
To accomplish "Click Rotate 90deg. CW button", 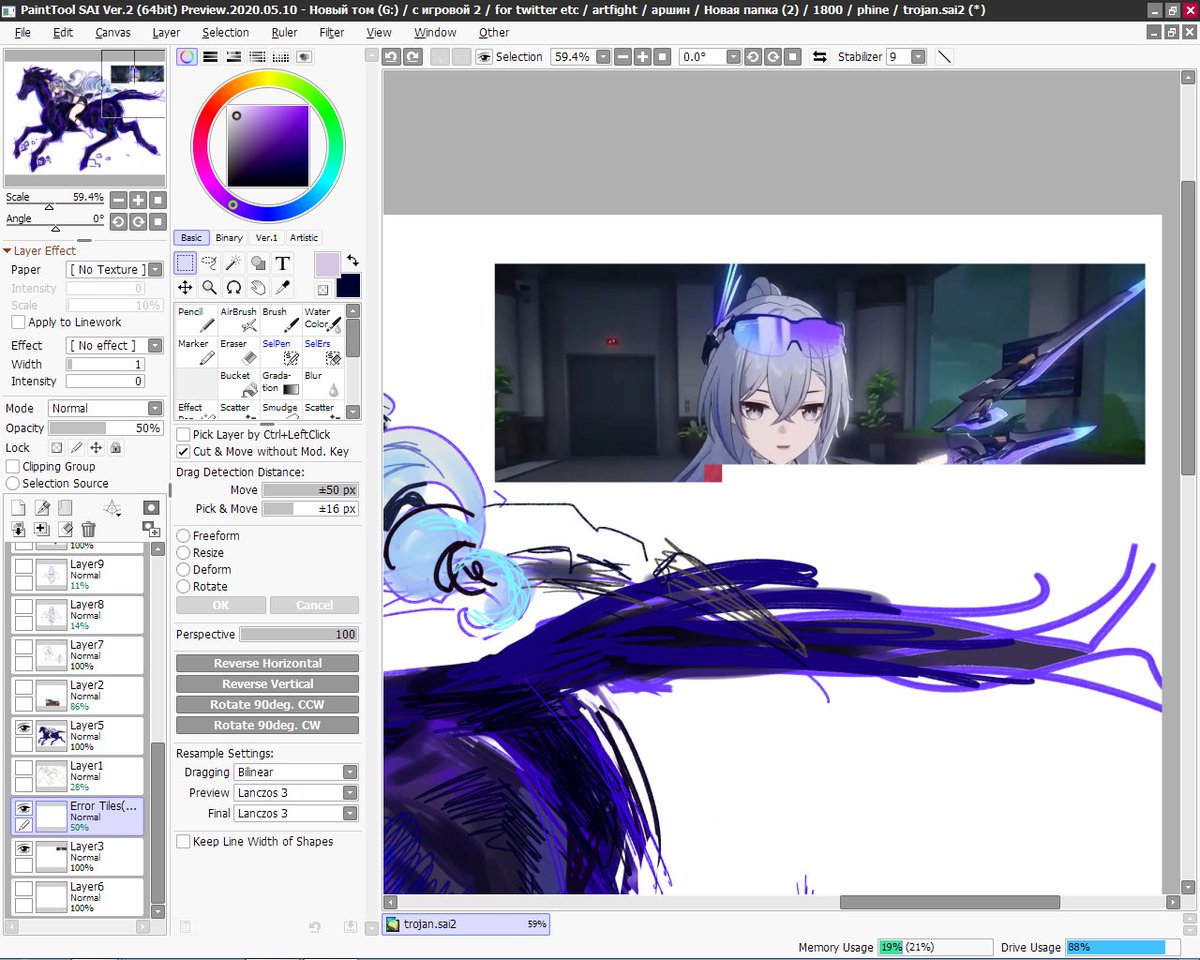I will click(267, 725).
